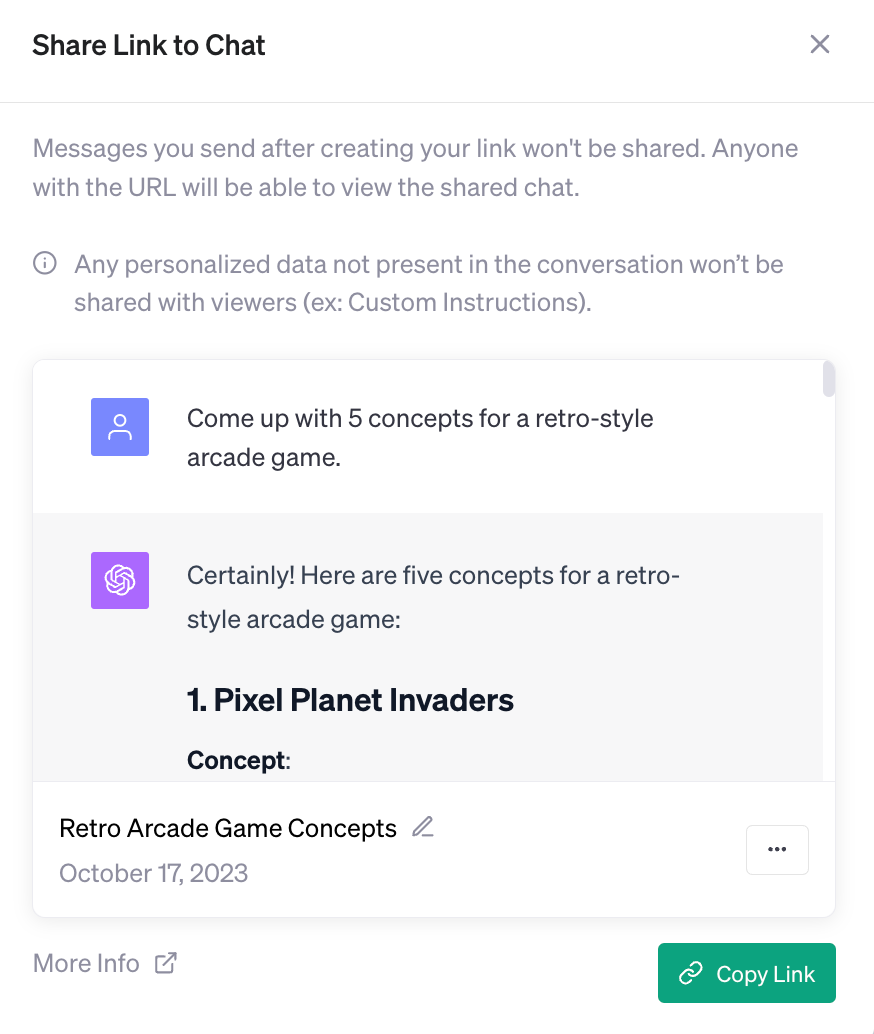Viewport: 874px width, 1034px height.
Task: Click the user avatar icon
Action: (120, 427)
